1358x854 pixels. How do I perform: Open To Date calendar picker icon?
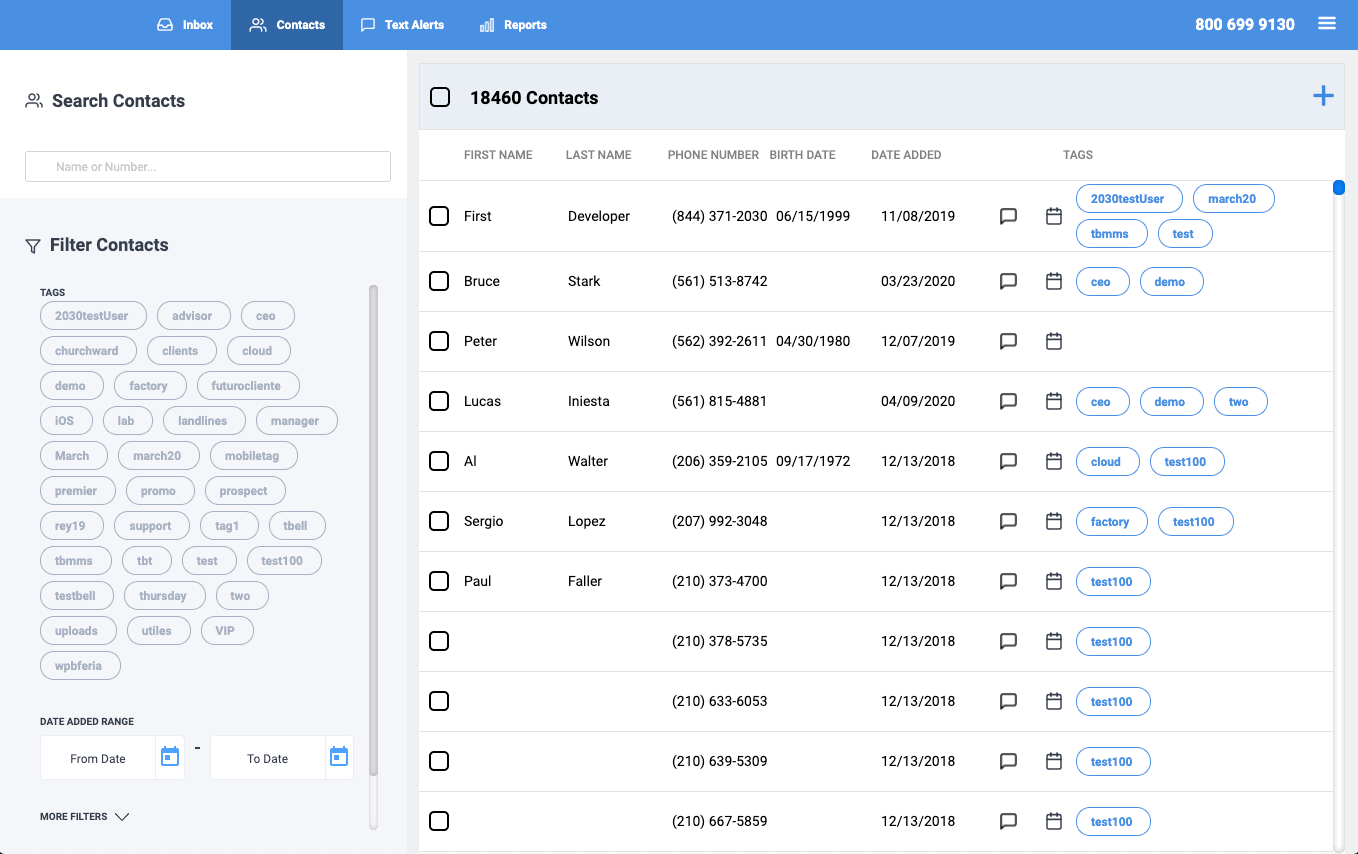coord(339,757)
